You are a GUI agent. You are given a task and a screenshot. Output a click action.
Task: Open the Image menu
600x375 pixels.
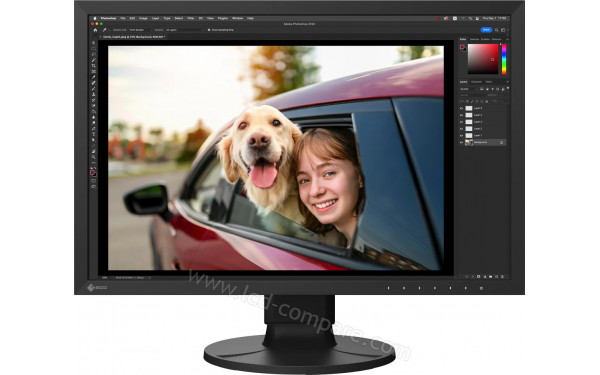tap(143, 18)
